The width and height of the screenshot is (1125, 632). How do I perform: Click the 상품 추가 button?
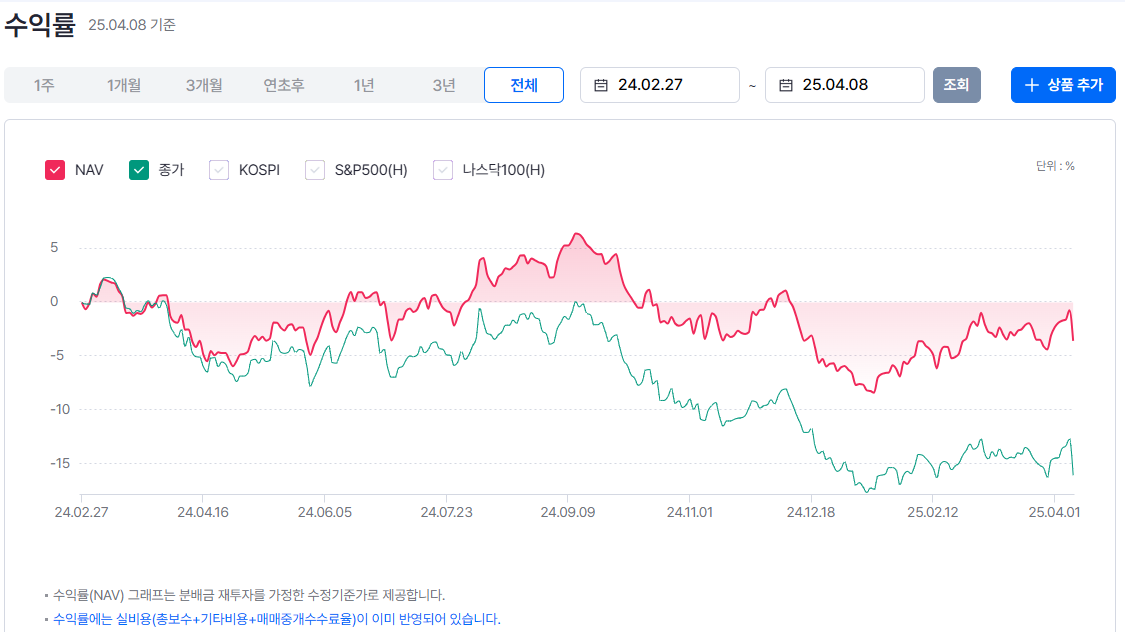(1063, 85)
